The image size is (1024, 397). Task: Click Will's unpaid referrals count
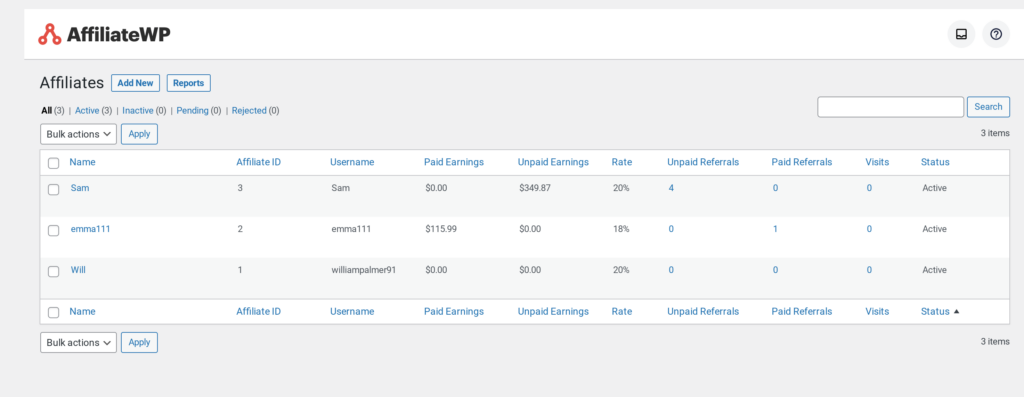[x=671, y=270]
